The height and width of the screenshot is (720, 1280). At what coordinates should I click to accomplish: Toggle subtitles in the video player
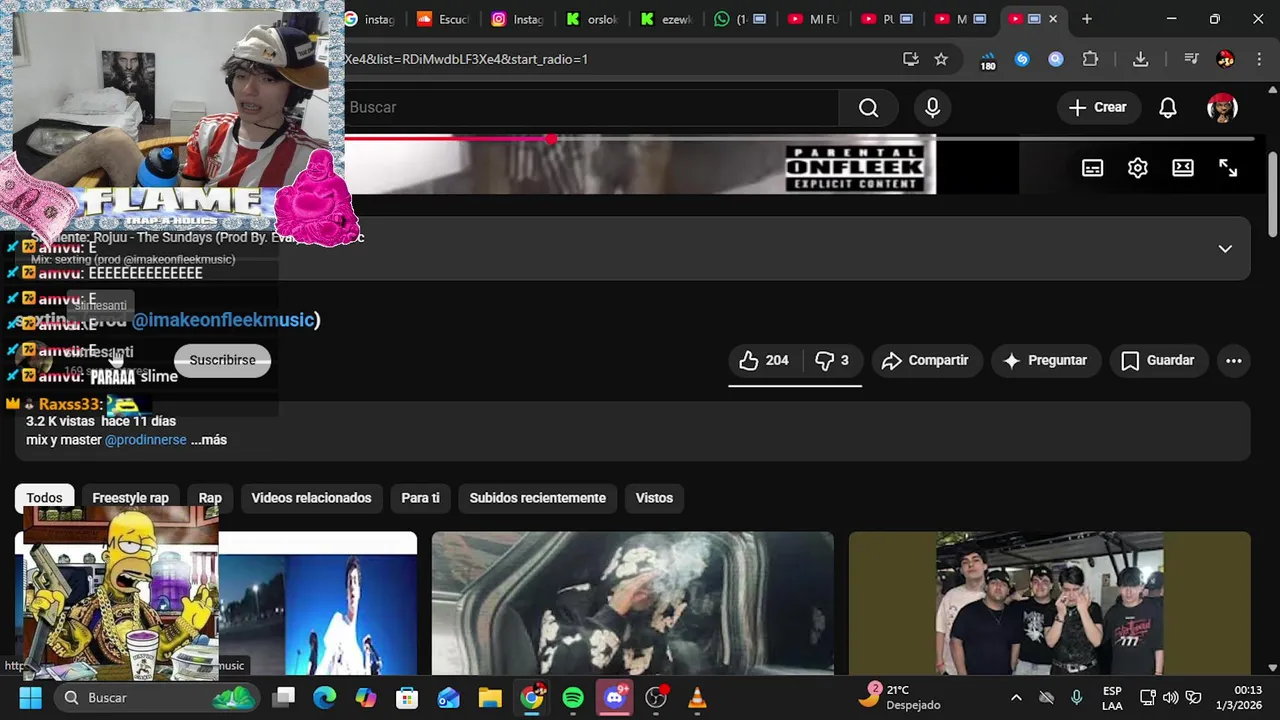point(1092,168)
